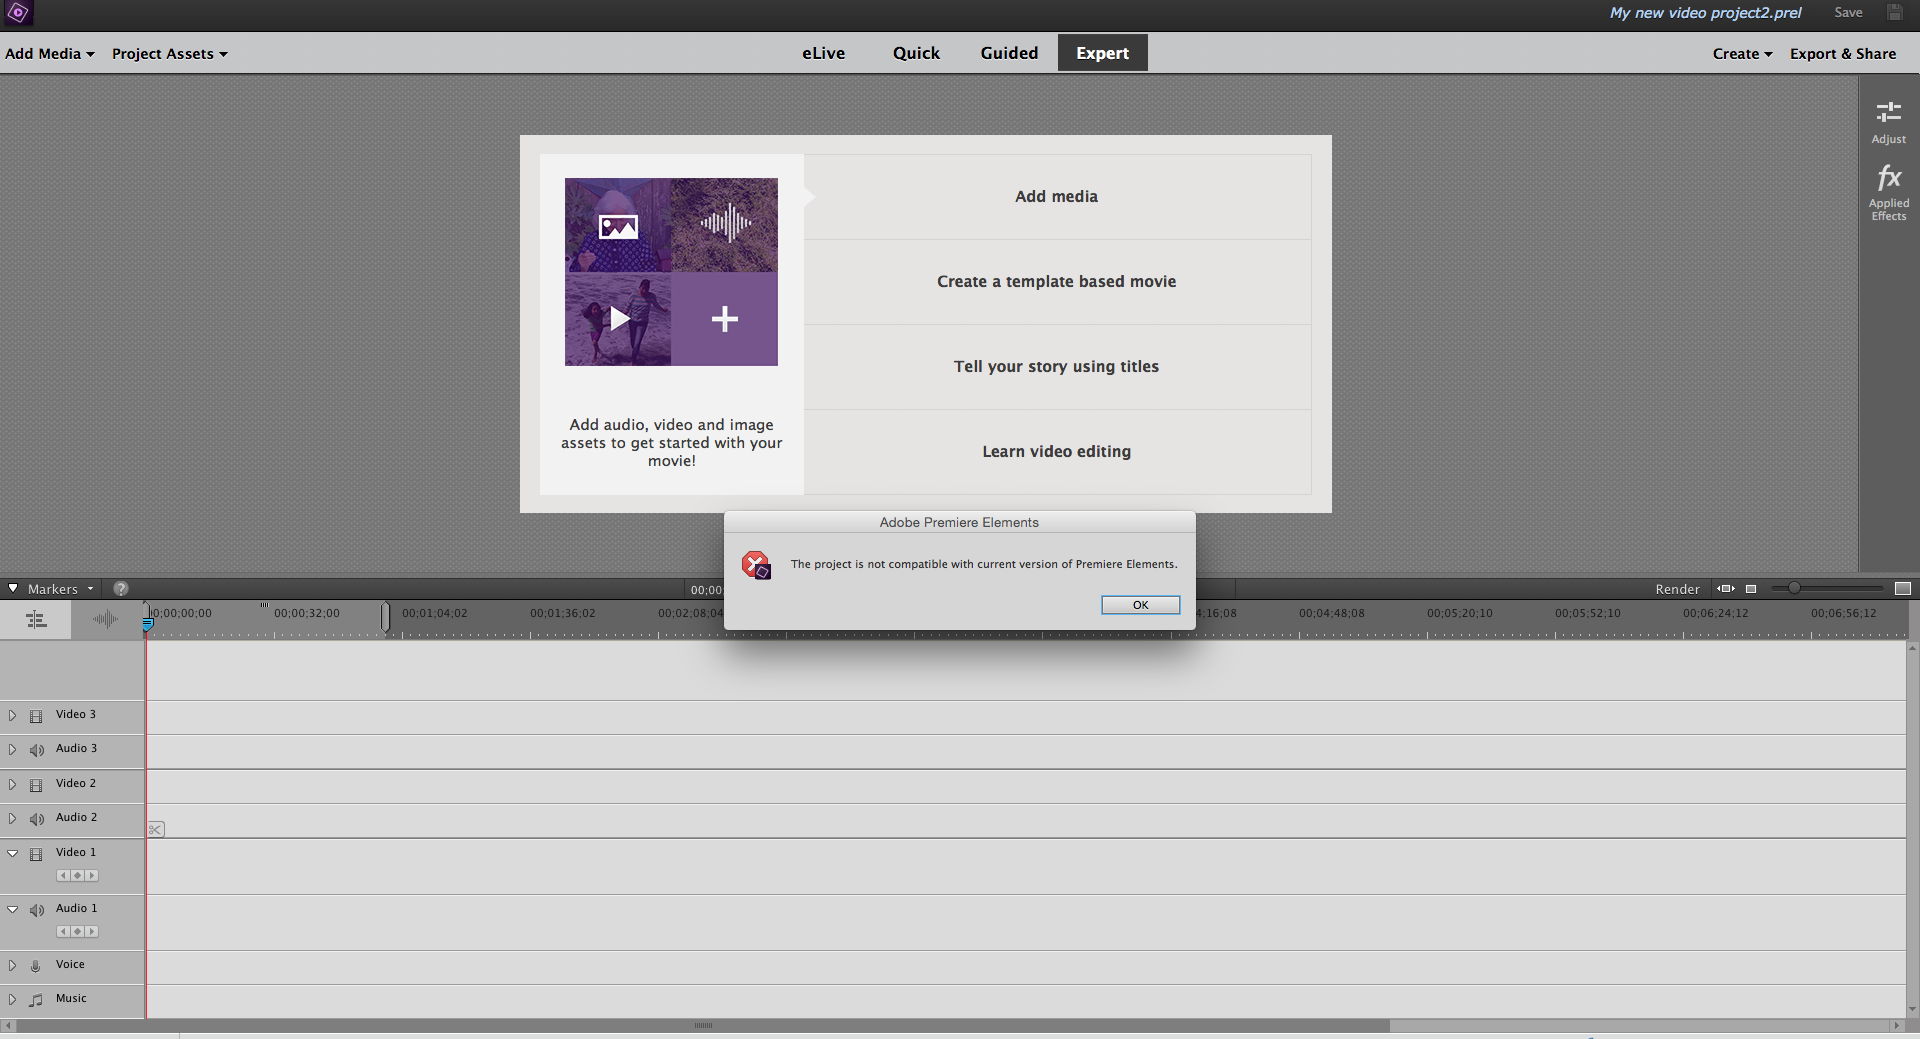This screenshot has width=1920, height=1039.
Task: Click the small zoom-out box icon
Action: [x=1751, y=589]
